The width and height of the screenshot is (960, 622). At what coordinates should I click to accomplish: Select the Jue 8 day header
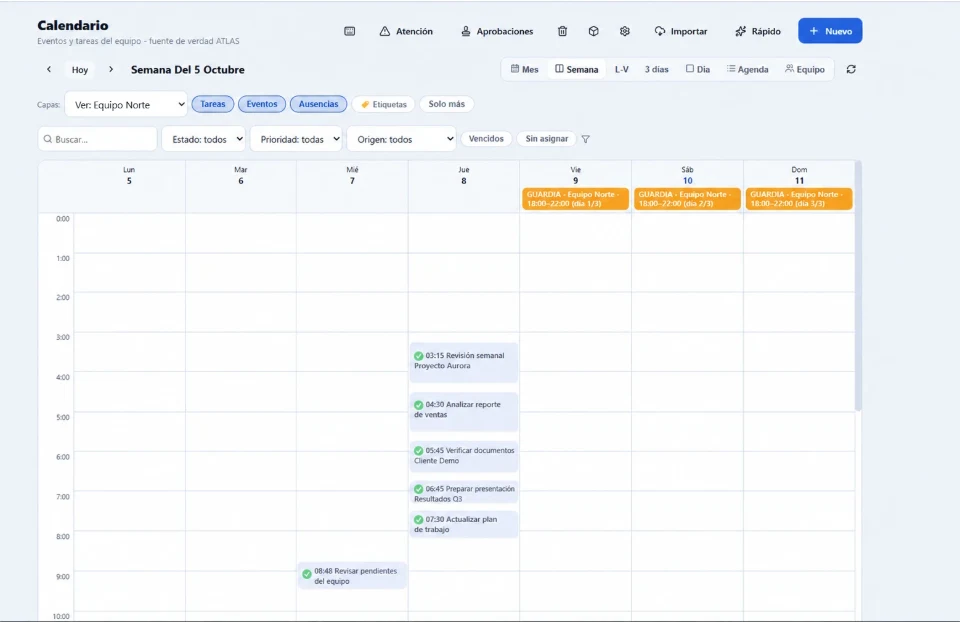(463, 176)
